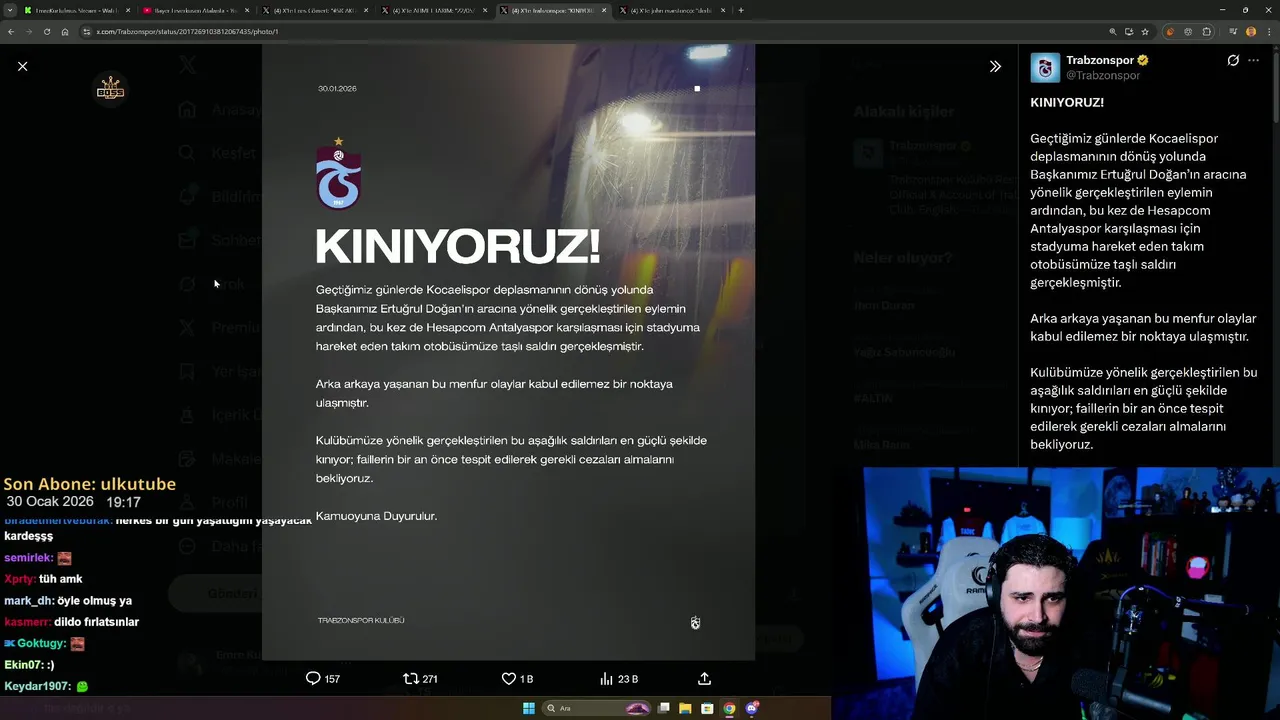Open the Chrome profile avatar
1280x720 pixels.
pos(1251,32)
